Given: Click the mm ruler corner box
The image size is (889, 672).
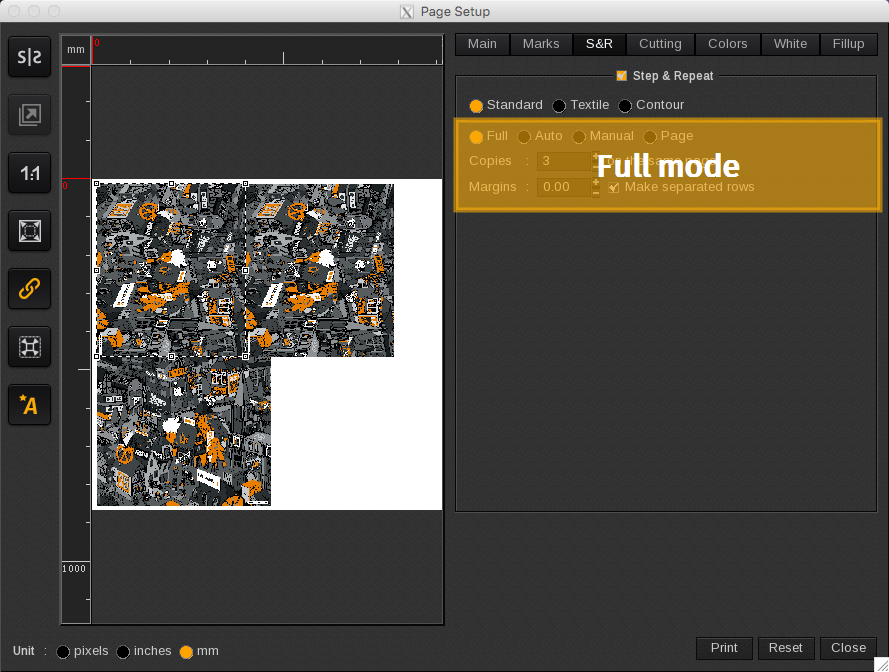Looking at the screenshot, I should point(76,49).
